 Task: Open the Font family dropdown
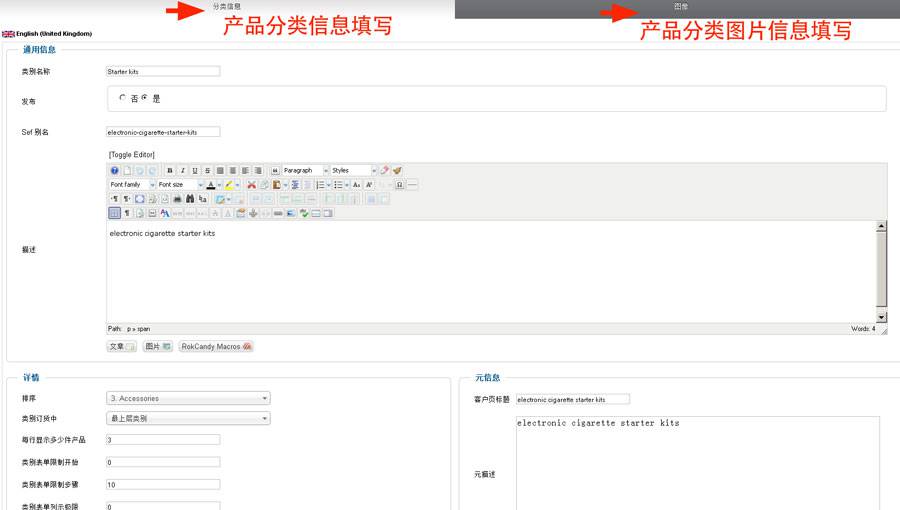tap(132, 185)
